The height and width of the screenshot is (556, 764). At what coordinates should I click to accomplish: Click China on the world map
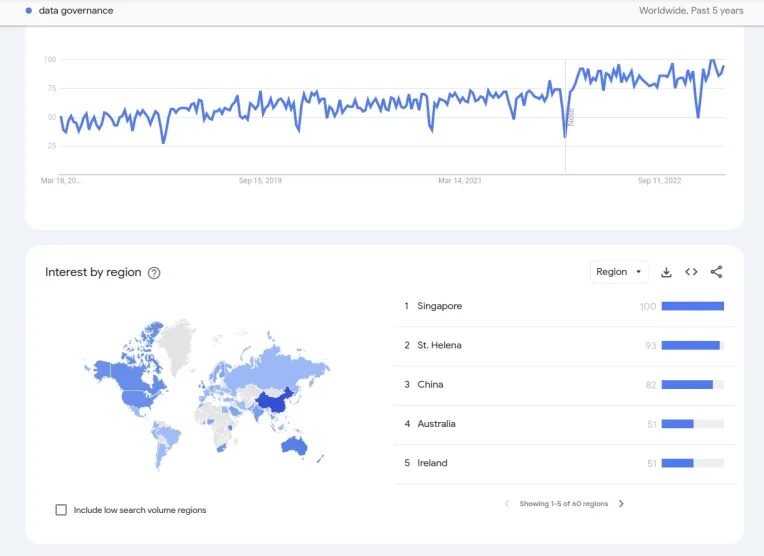coord(273,402)
